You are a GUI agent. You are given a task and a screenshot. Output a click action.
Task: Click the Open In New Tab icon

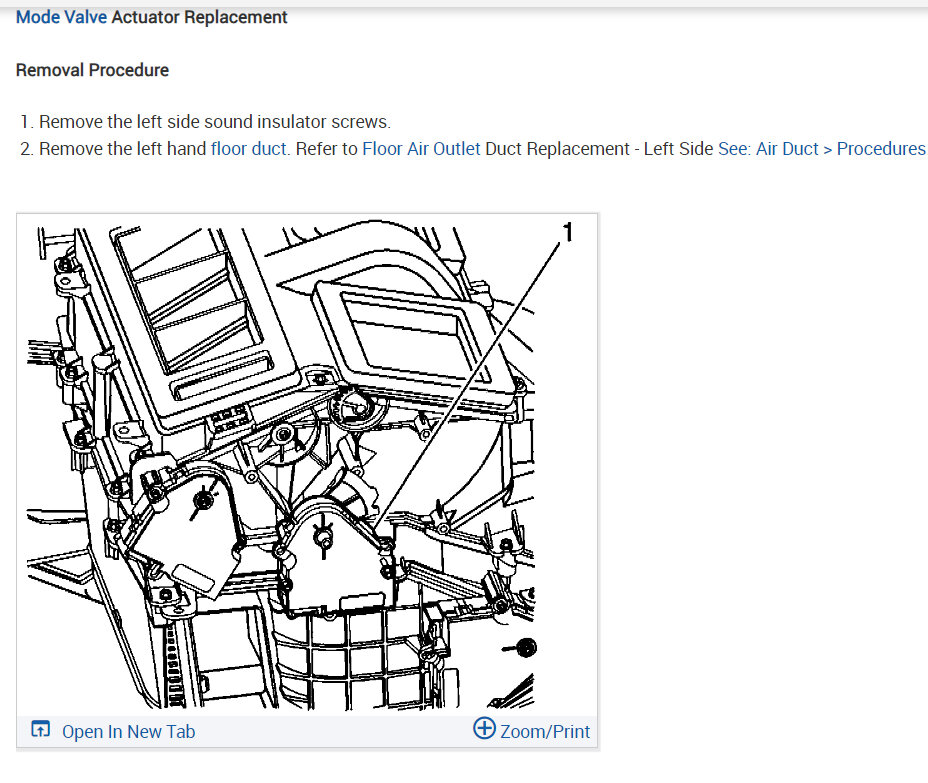coord(40,729)
